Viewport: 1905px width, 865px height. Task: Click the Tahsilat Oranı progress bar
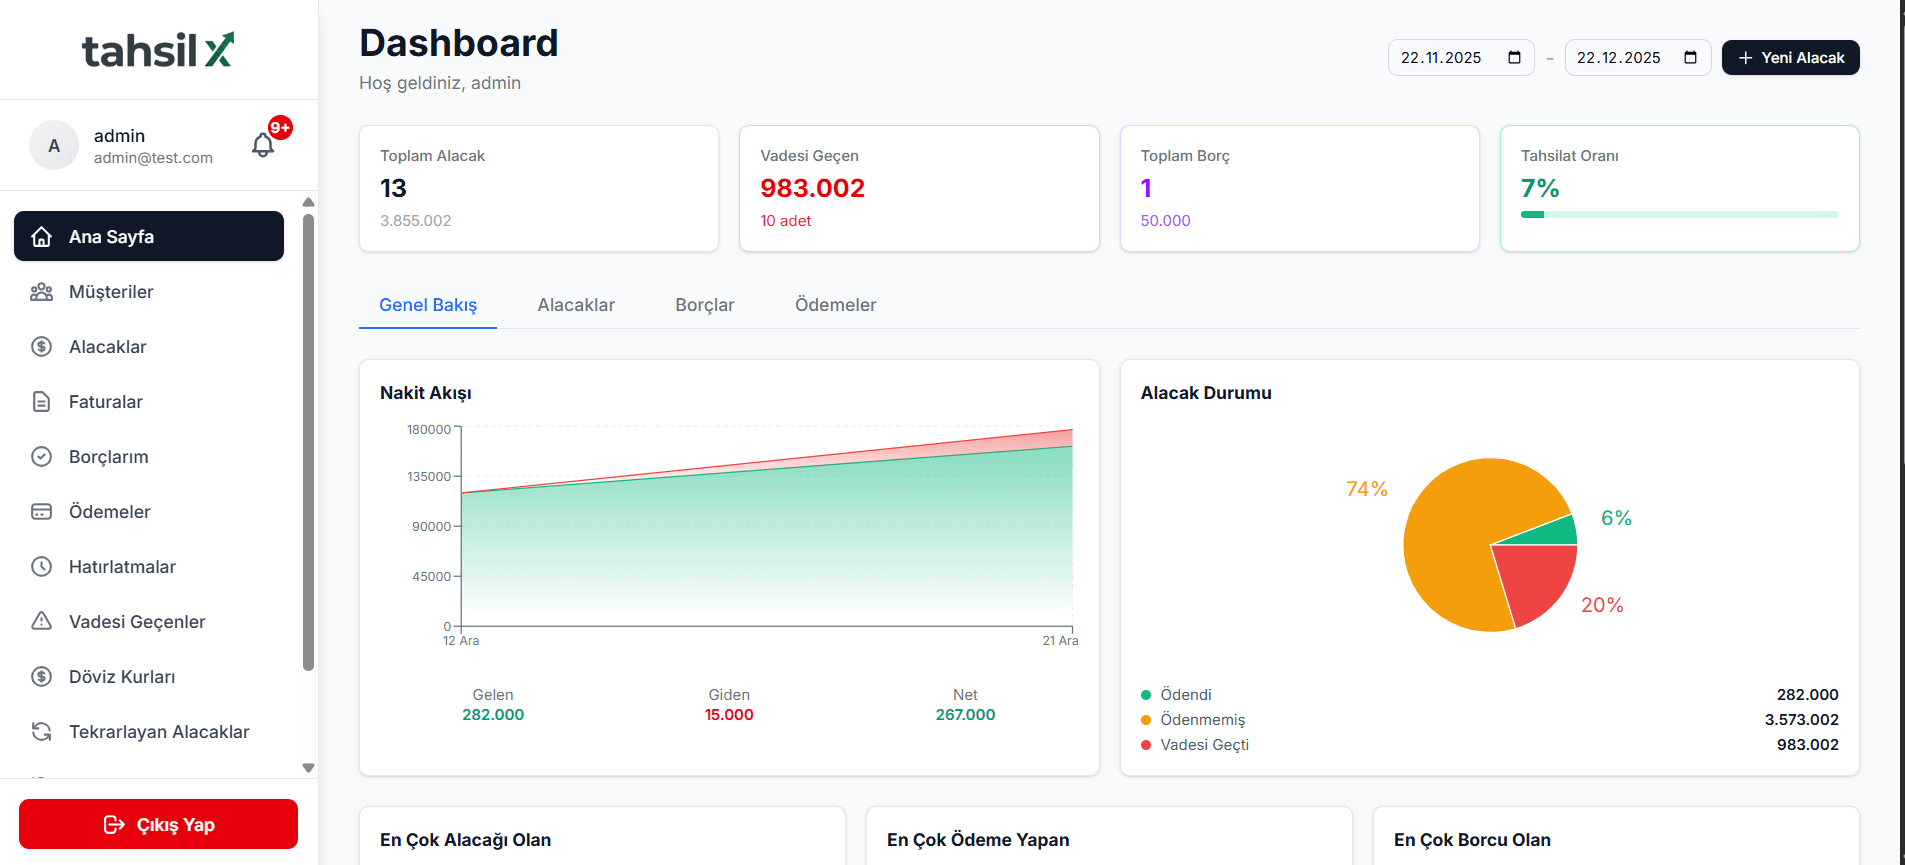tap(1679, 214)
